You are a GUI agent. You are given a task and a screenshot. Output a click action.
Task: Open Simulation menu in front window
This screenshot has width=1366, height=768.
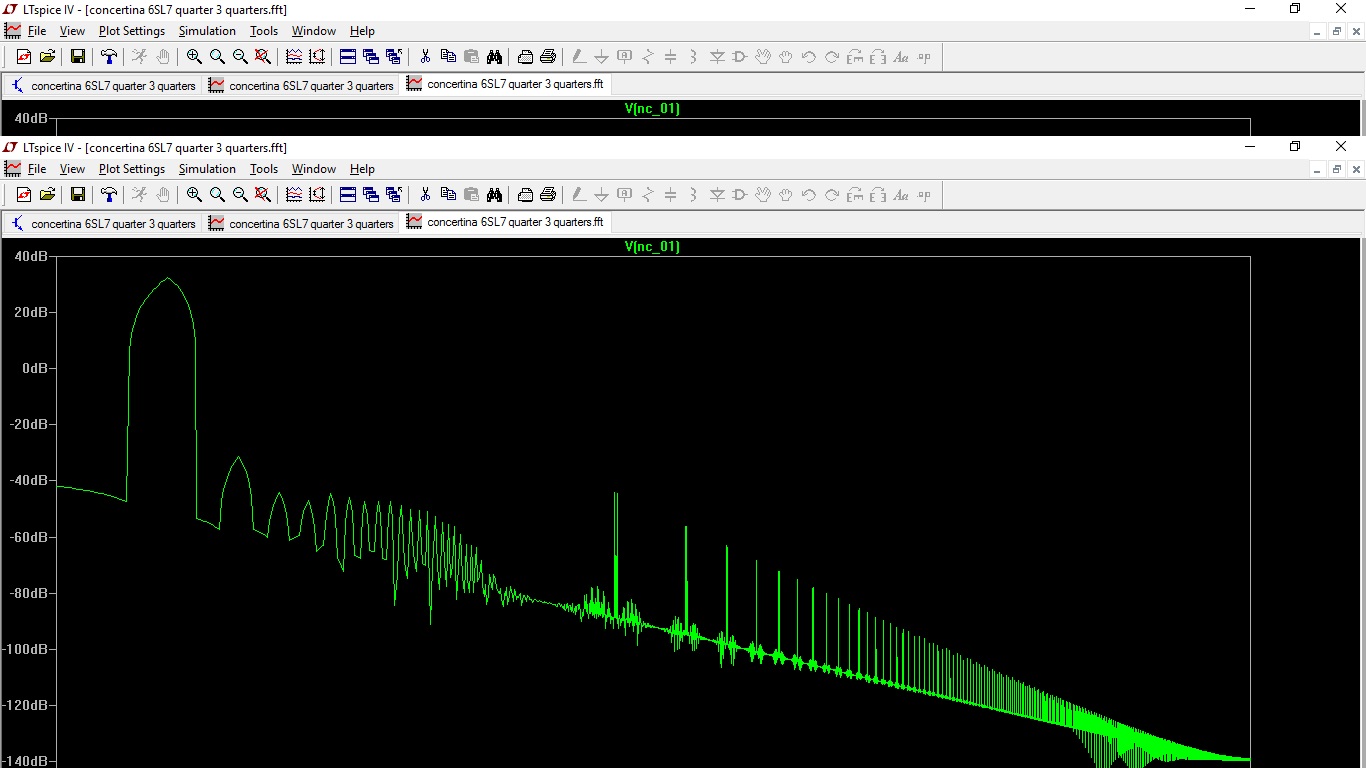207,169
